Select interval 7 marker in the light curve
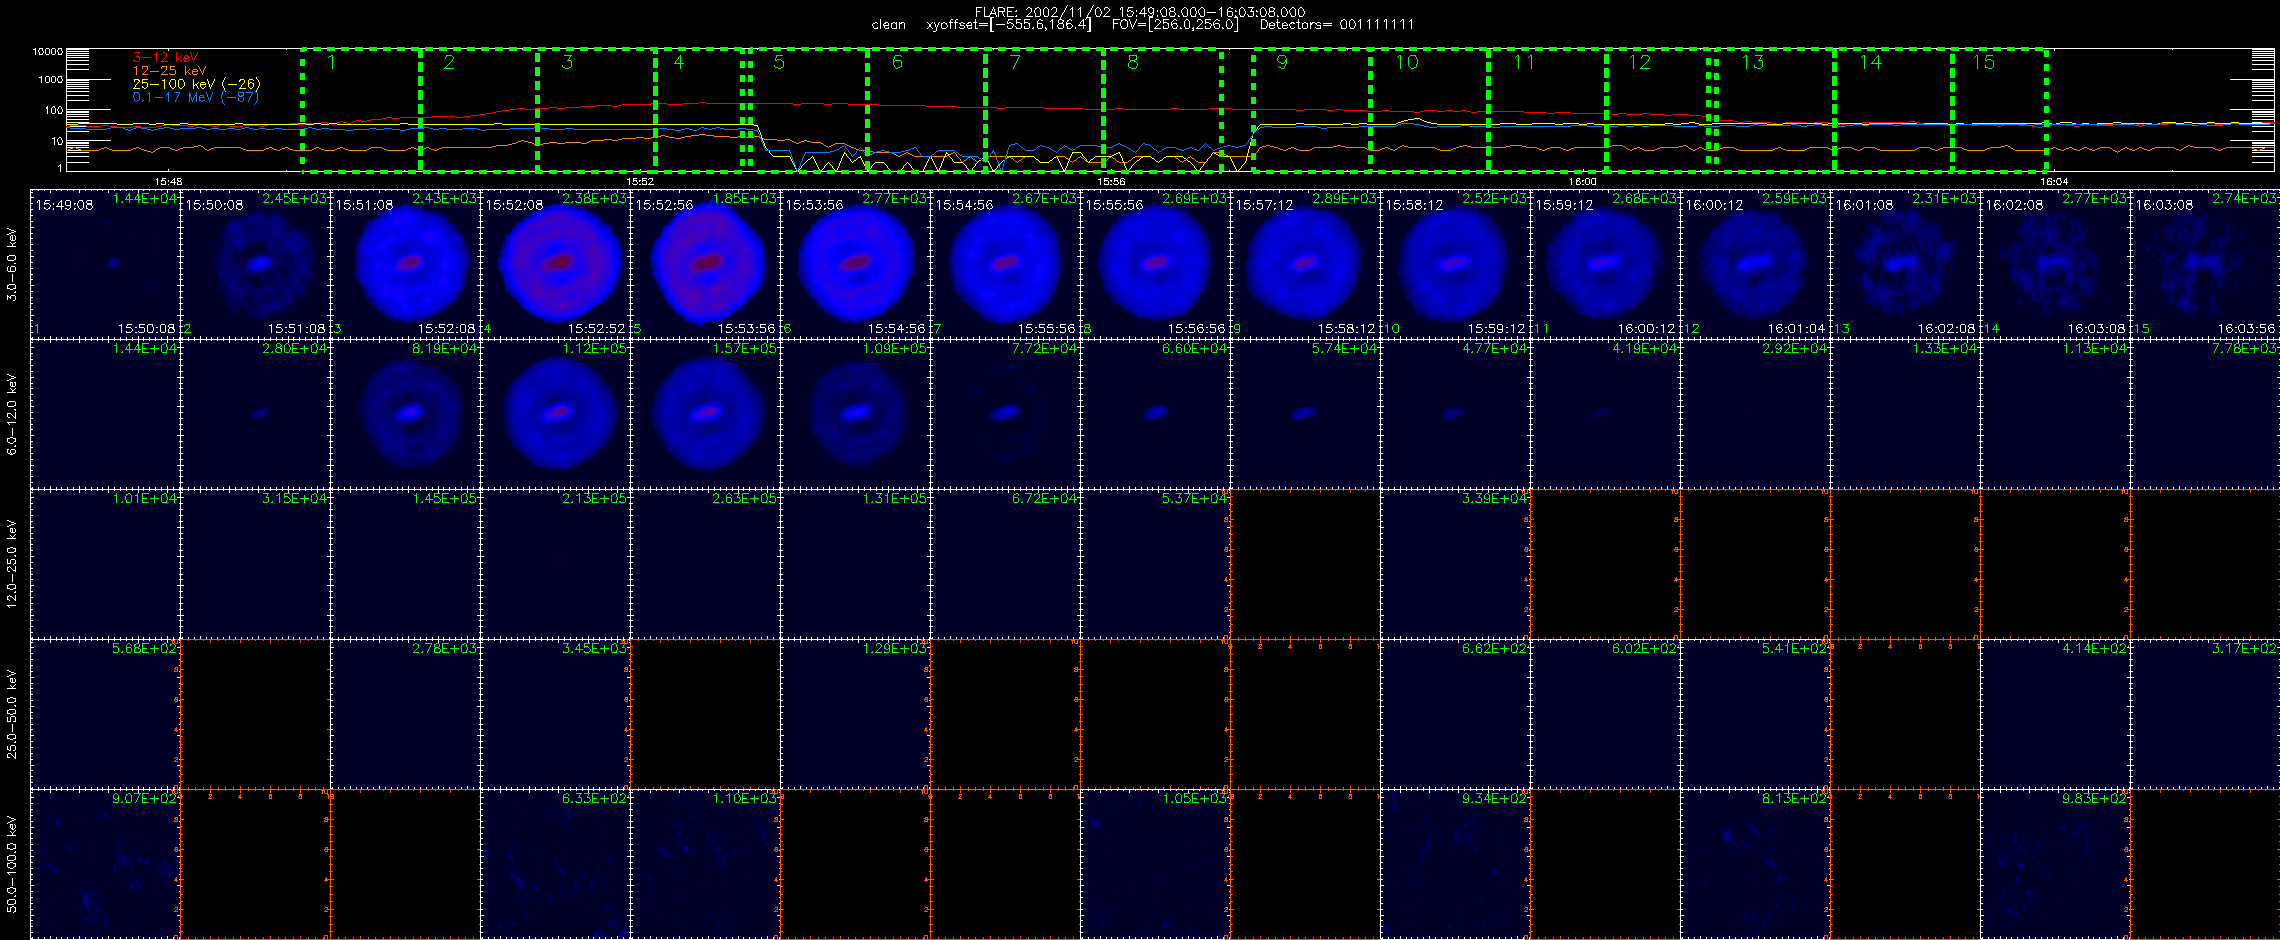 1015,62
